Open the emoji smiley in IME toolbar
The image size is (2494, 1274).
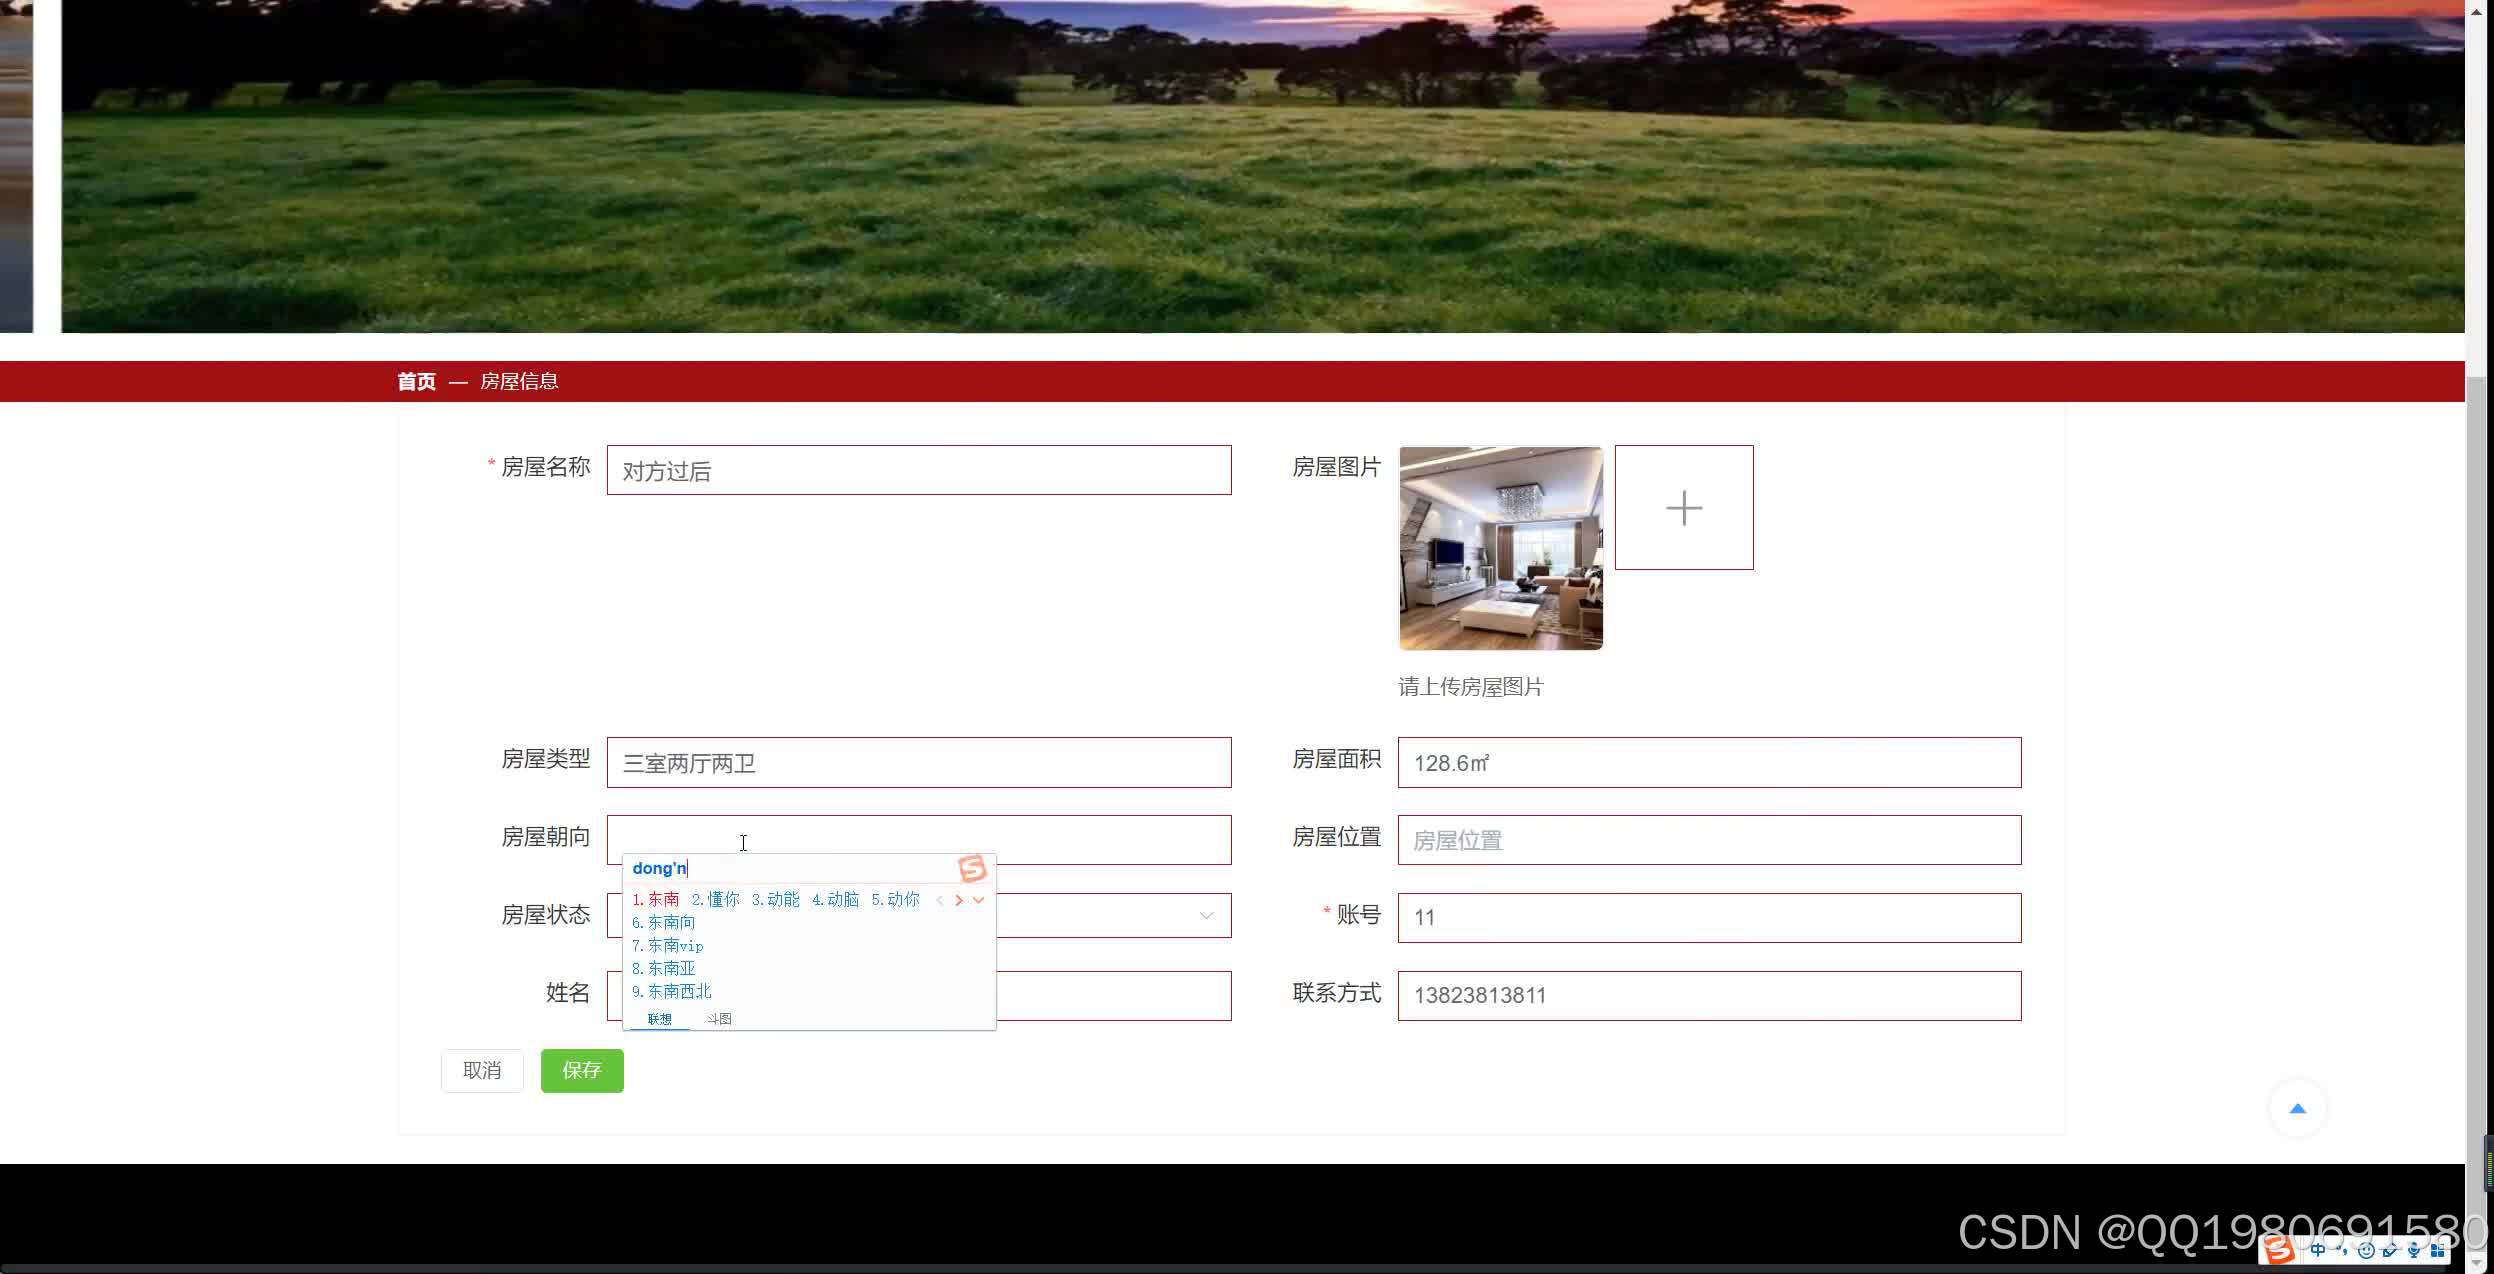[2366, 1250]
